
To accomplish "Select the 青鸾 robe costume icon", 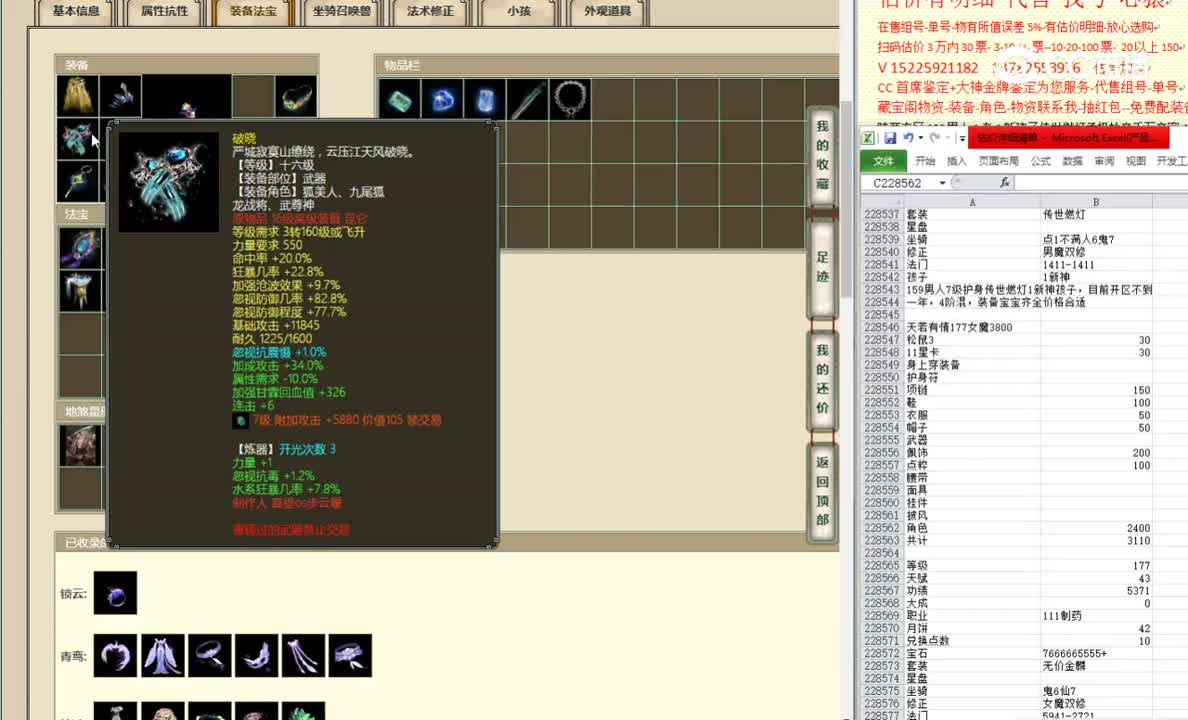I will tap(163, 656).
